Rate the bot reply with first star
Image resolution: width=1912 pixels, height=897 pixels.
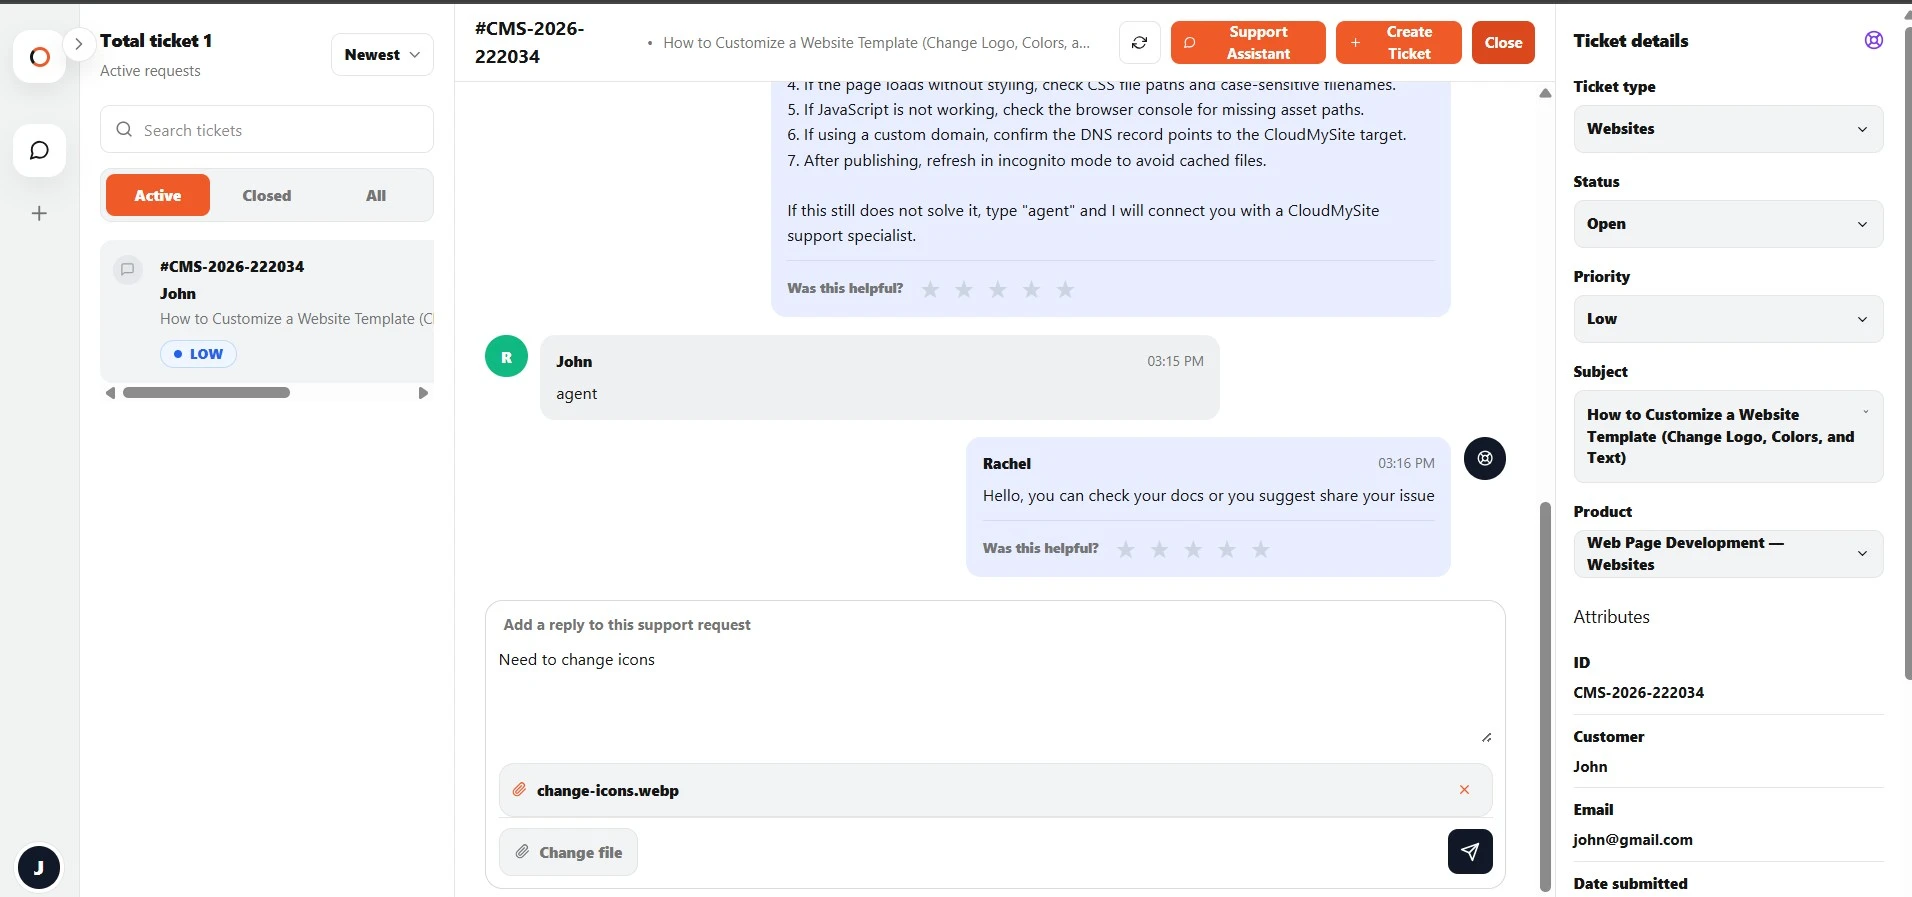pyautogui.click(x=930, y=289)
